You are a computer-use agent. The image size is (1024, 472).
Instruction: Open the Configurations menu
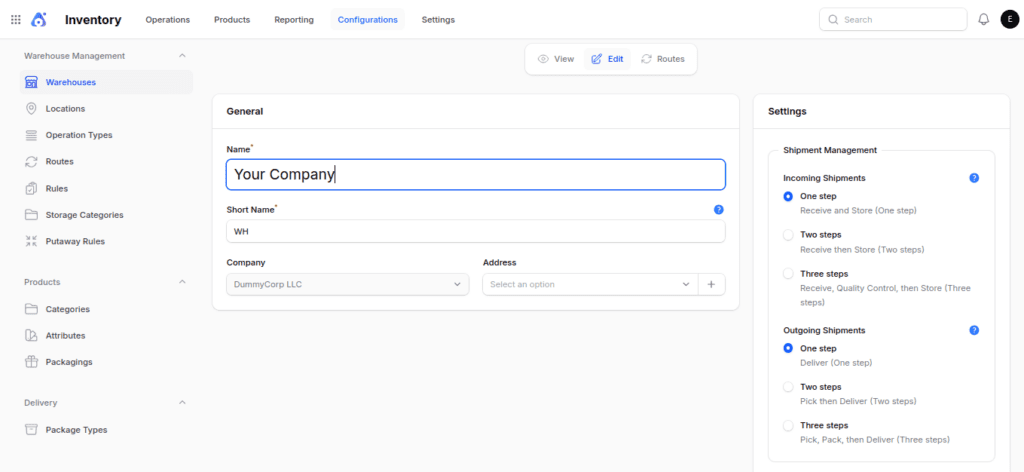(x=368, y=20)
